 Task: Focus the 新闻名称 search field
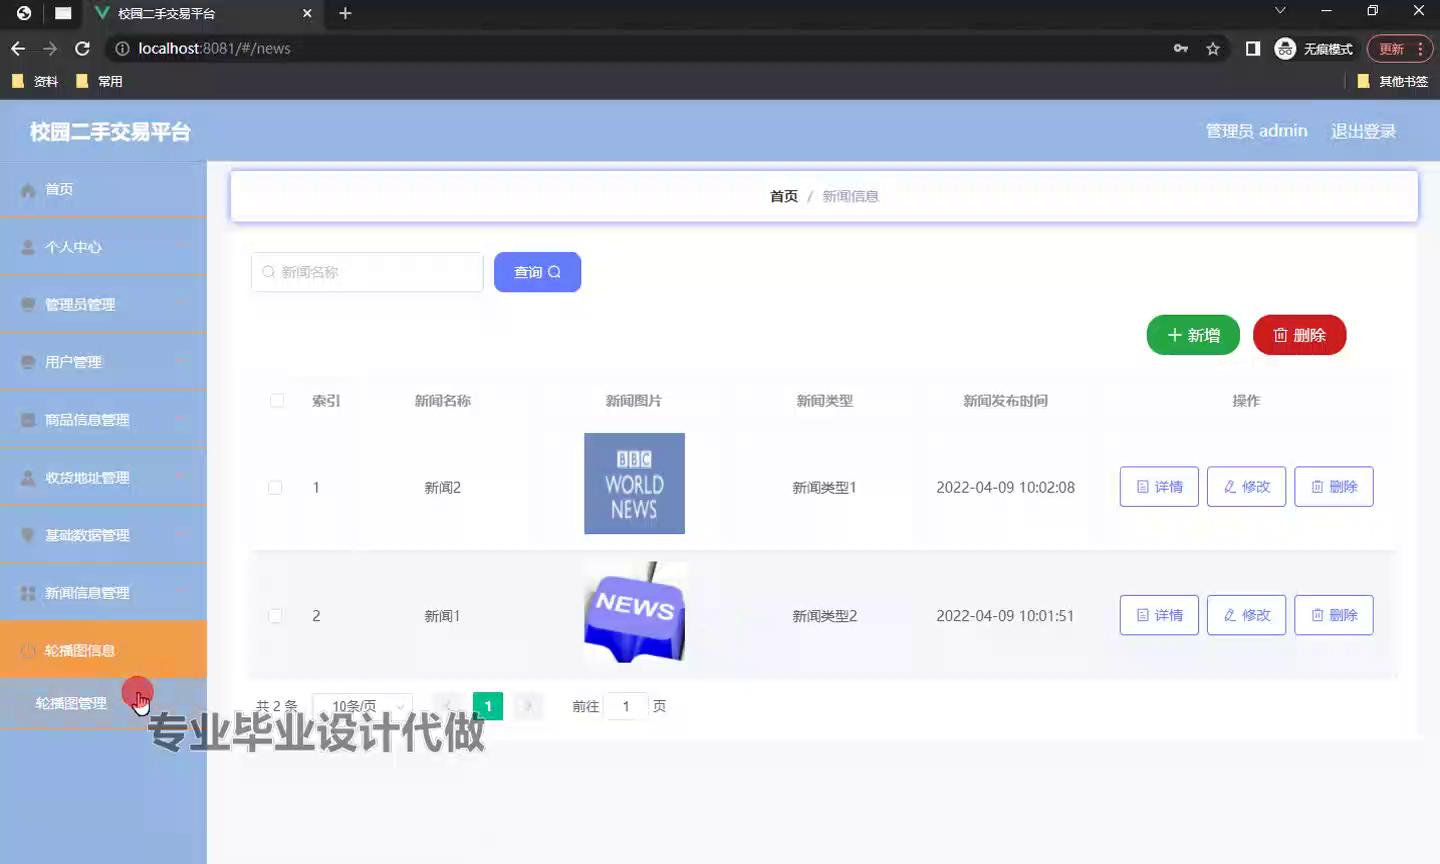pyautogui.click(x=367, y=272)
